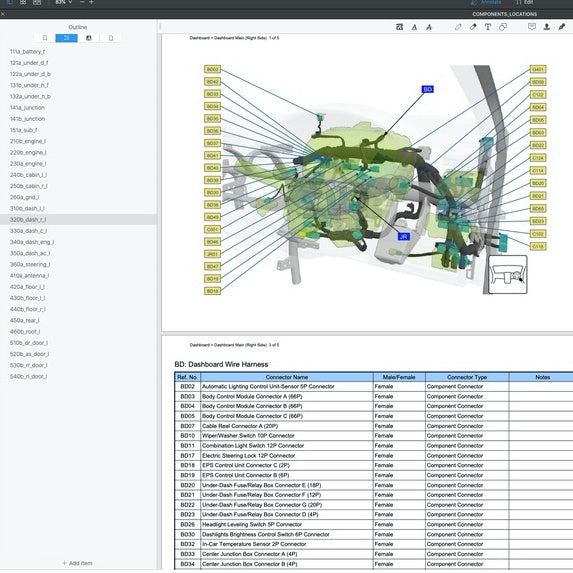Switch to Edit mode tab
Screen dimensions: 573x573
[524, 2]
